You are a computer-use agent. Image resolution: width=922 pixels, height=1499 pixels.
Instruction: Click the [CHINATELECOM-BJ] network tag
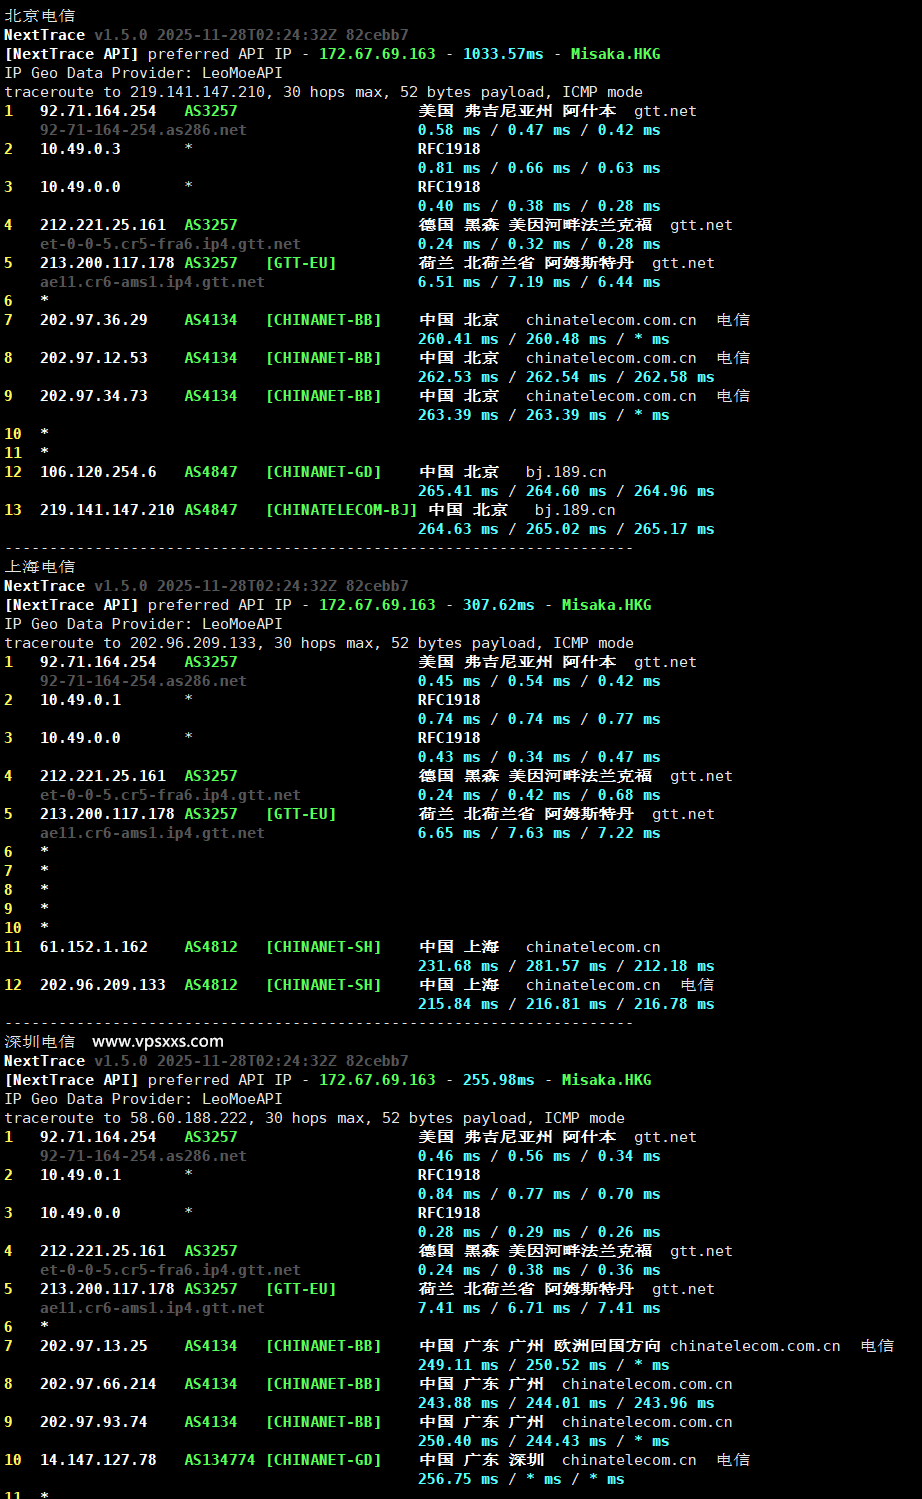341,510
